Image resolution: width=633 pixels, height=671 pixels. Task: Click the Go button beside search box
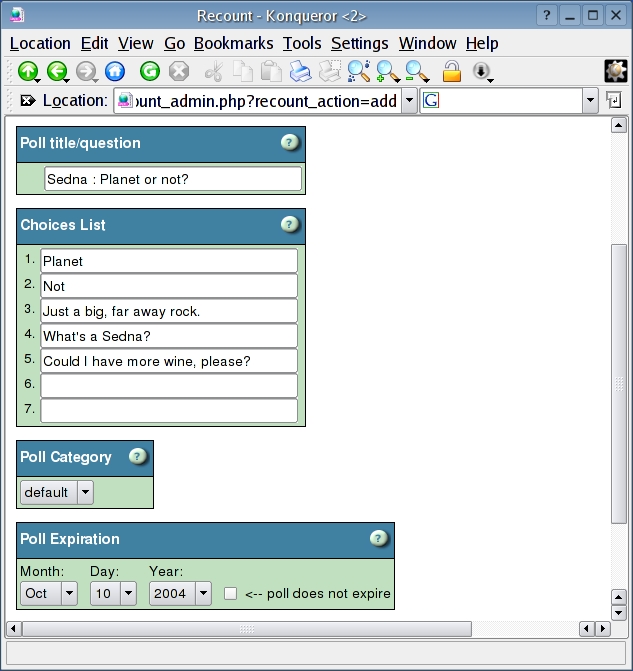pos(613,101)
